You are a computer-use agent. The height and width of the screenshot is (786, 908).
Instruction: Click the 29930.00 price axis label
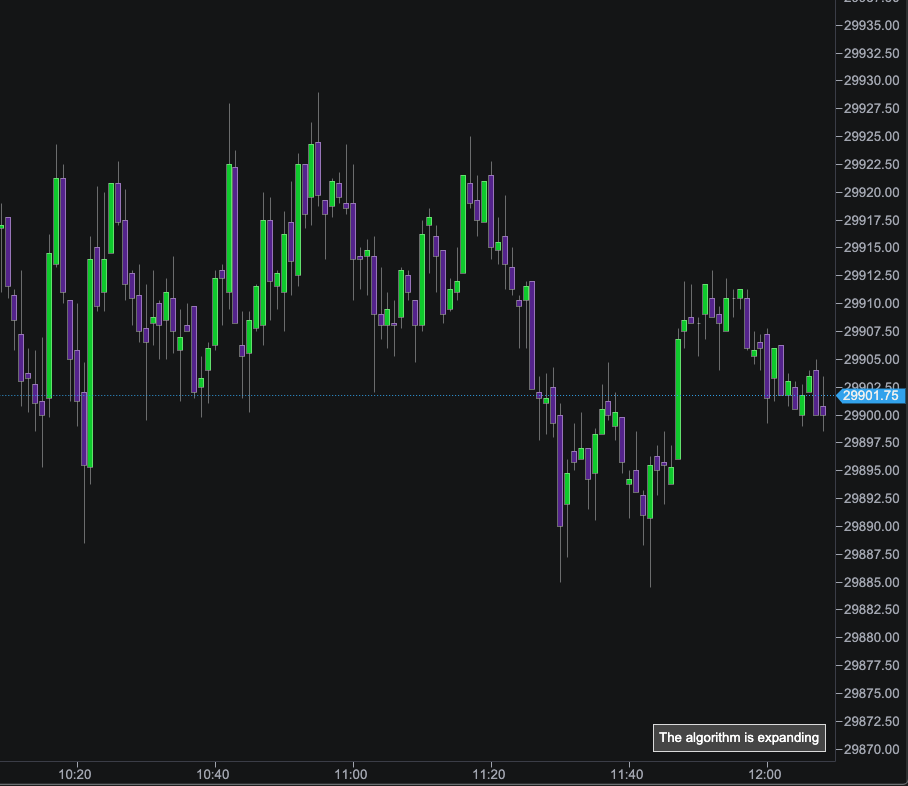pyautogui.click(x=872, y=81)
